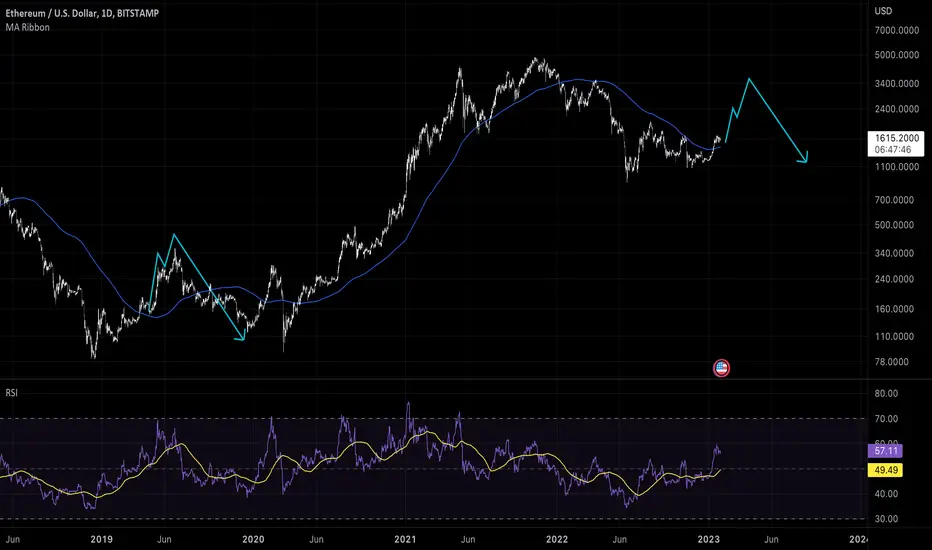Click the RSI value label 57.11
The width and height of the screenshot is (932, 550).
[886, 451]
